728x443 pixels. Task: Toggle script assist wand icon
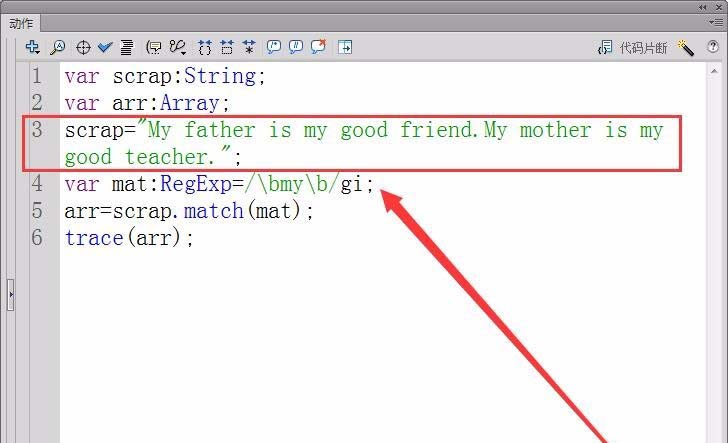tap(686, 47)
